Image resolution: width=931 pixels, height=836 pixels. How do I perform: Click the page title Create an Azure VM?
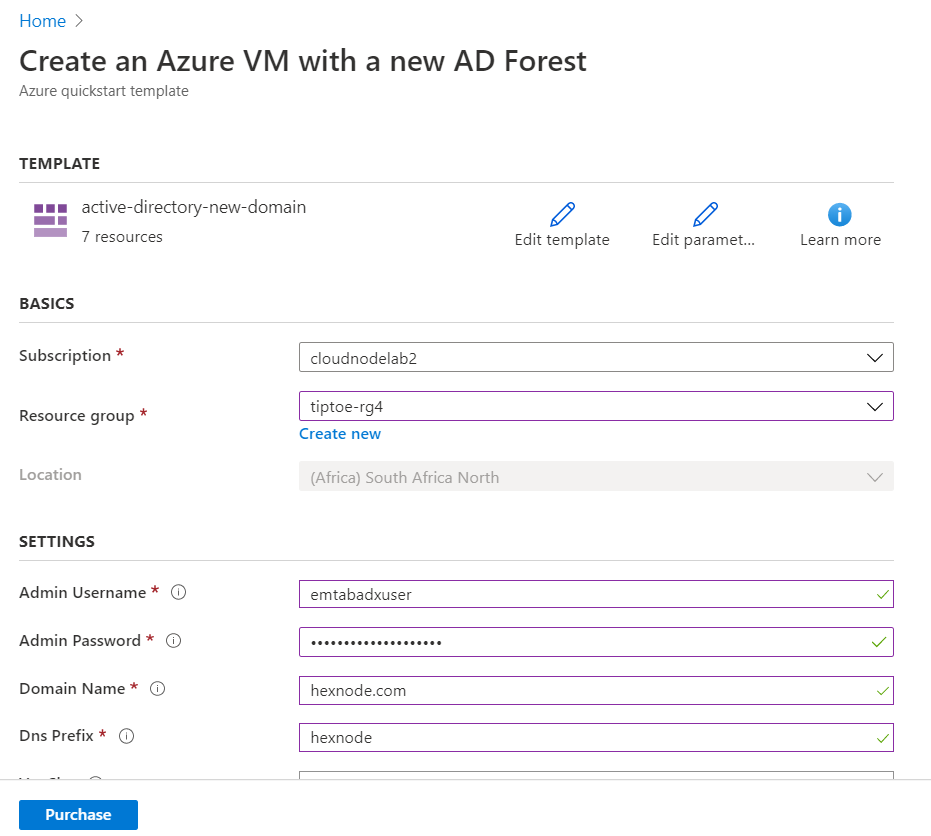pos(303,61)
